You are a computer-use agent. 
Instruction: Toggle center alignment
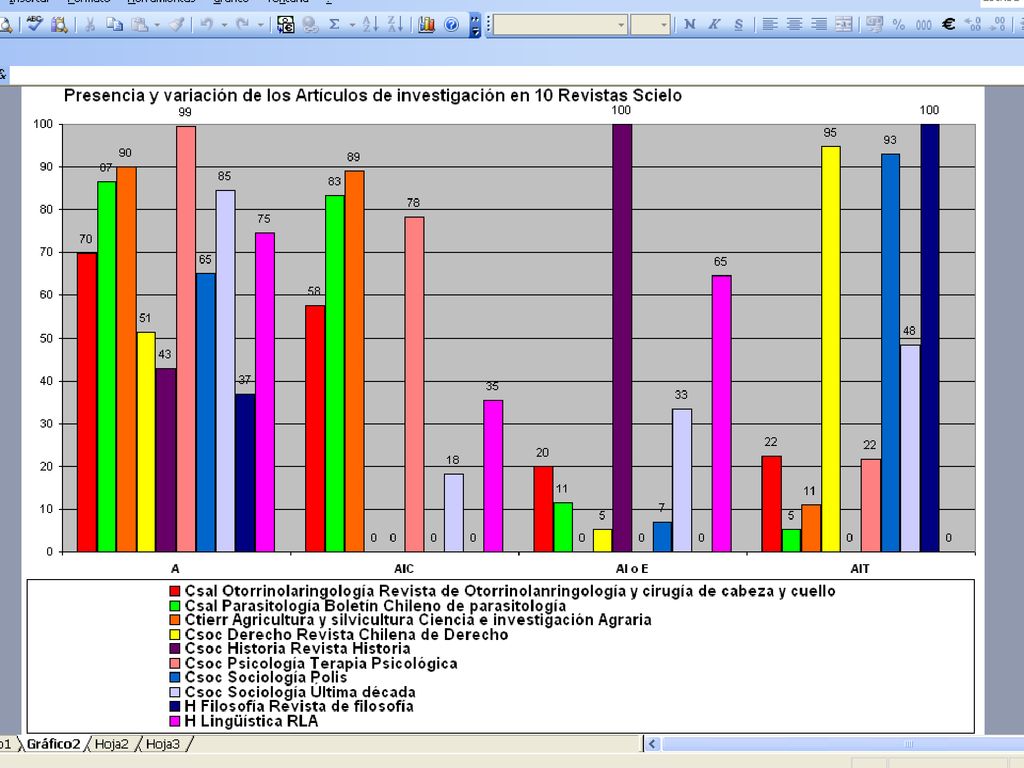[794, 25]
